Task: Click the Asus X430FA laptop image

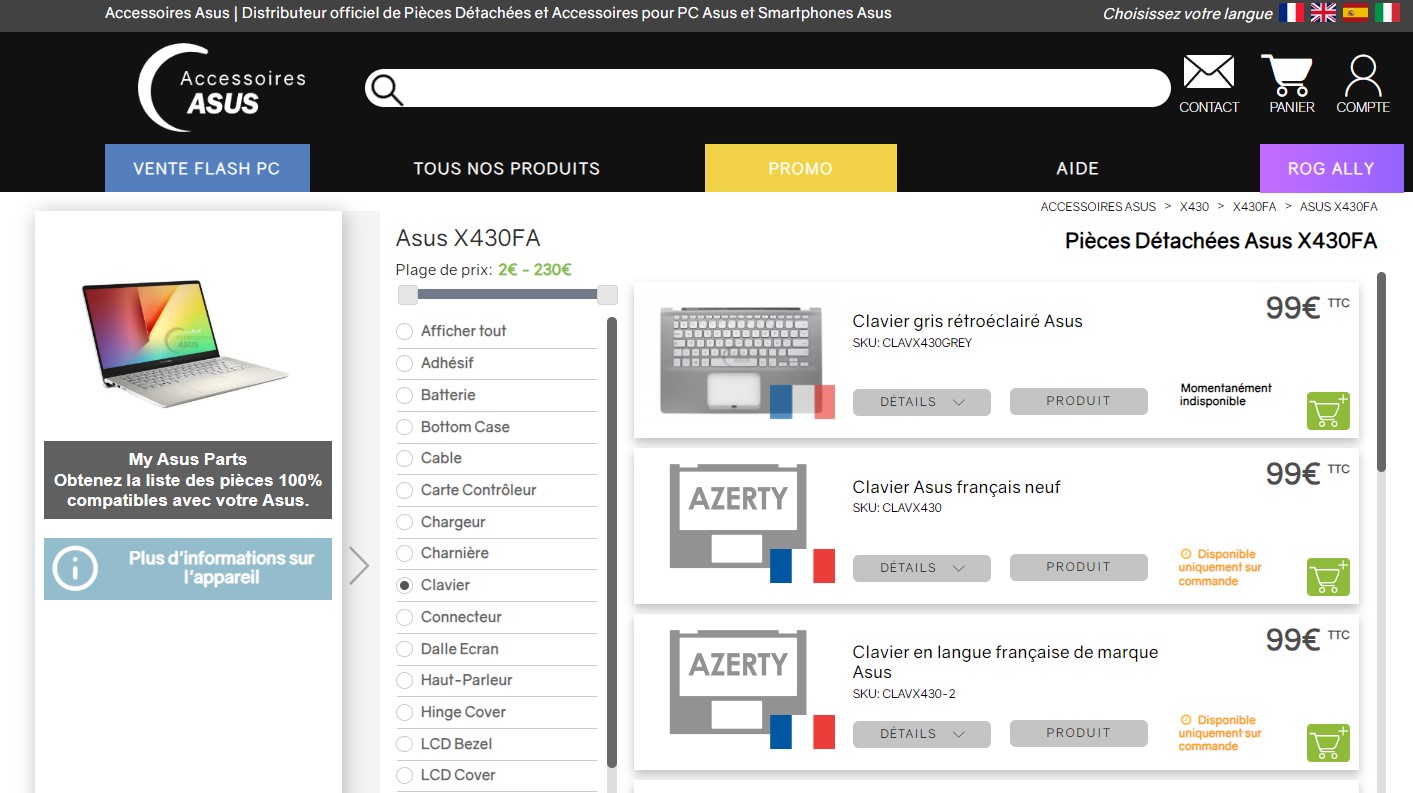Action: pyautogui.click(x=186, y=342)
